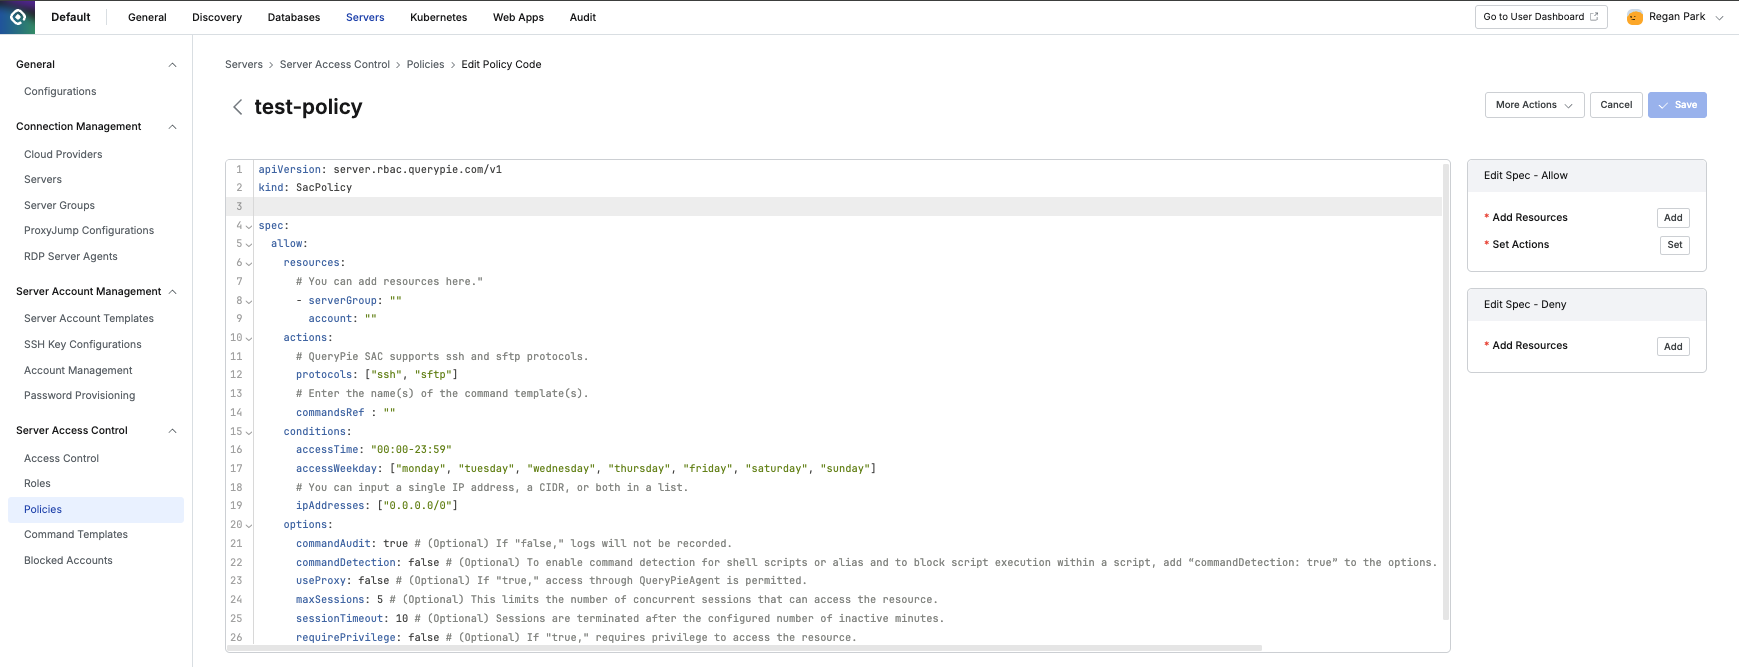Viewport: 1739px width, 667px height.
Task: Click the Cancel button
Action: (1615, 105)
